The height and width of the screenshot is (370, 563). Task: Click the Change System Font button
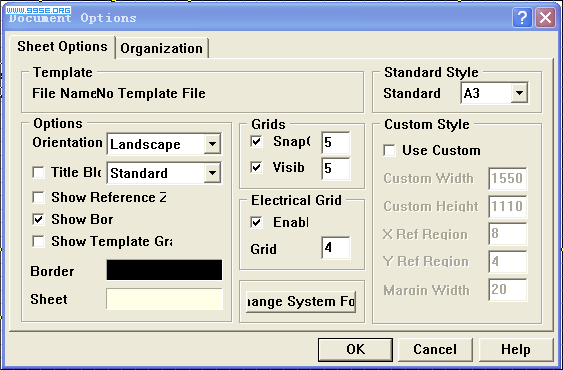pyautogui.click(x=301, y=302)
